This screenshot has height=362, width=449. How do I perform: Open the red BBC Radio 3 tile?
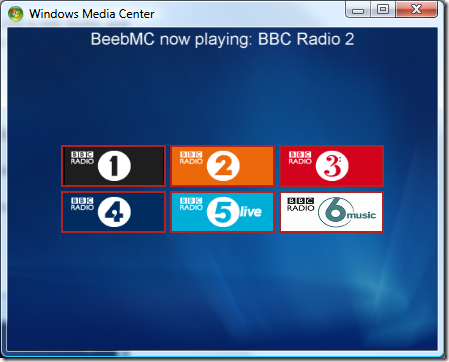pyautogui.click(x=331, y=166)
